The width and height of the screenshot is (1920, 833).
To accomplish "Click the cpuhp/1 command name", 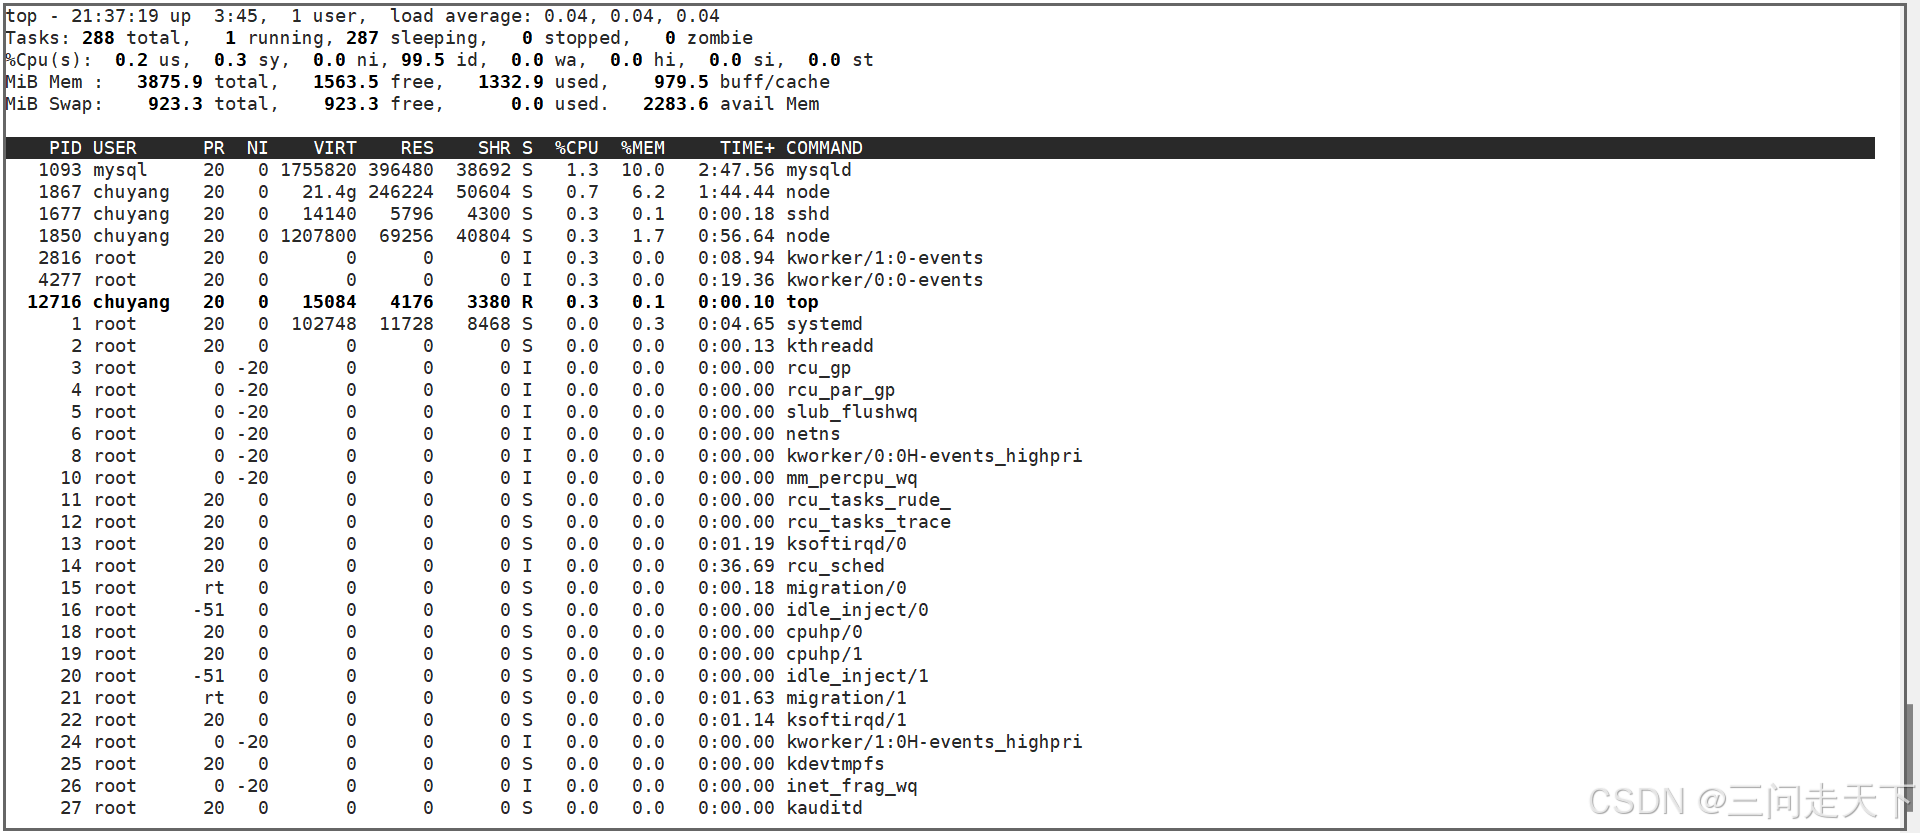I will (824, 654).
